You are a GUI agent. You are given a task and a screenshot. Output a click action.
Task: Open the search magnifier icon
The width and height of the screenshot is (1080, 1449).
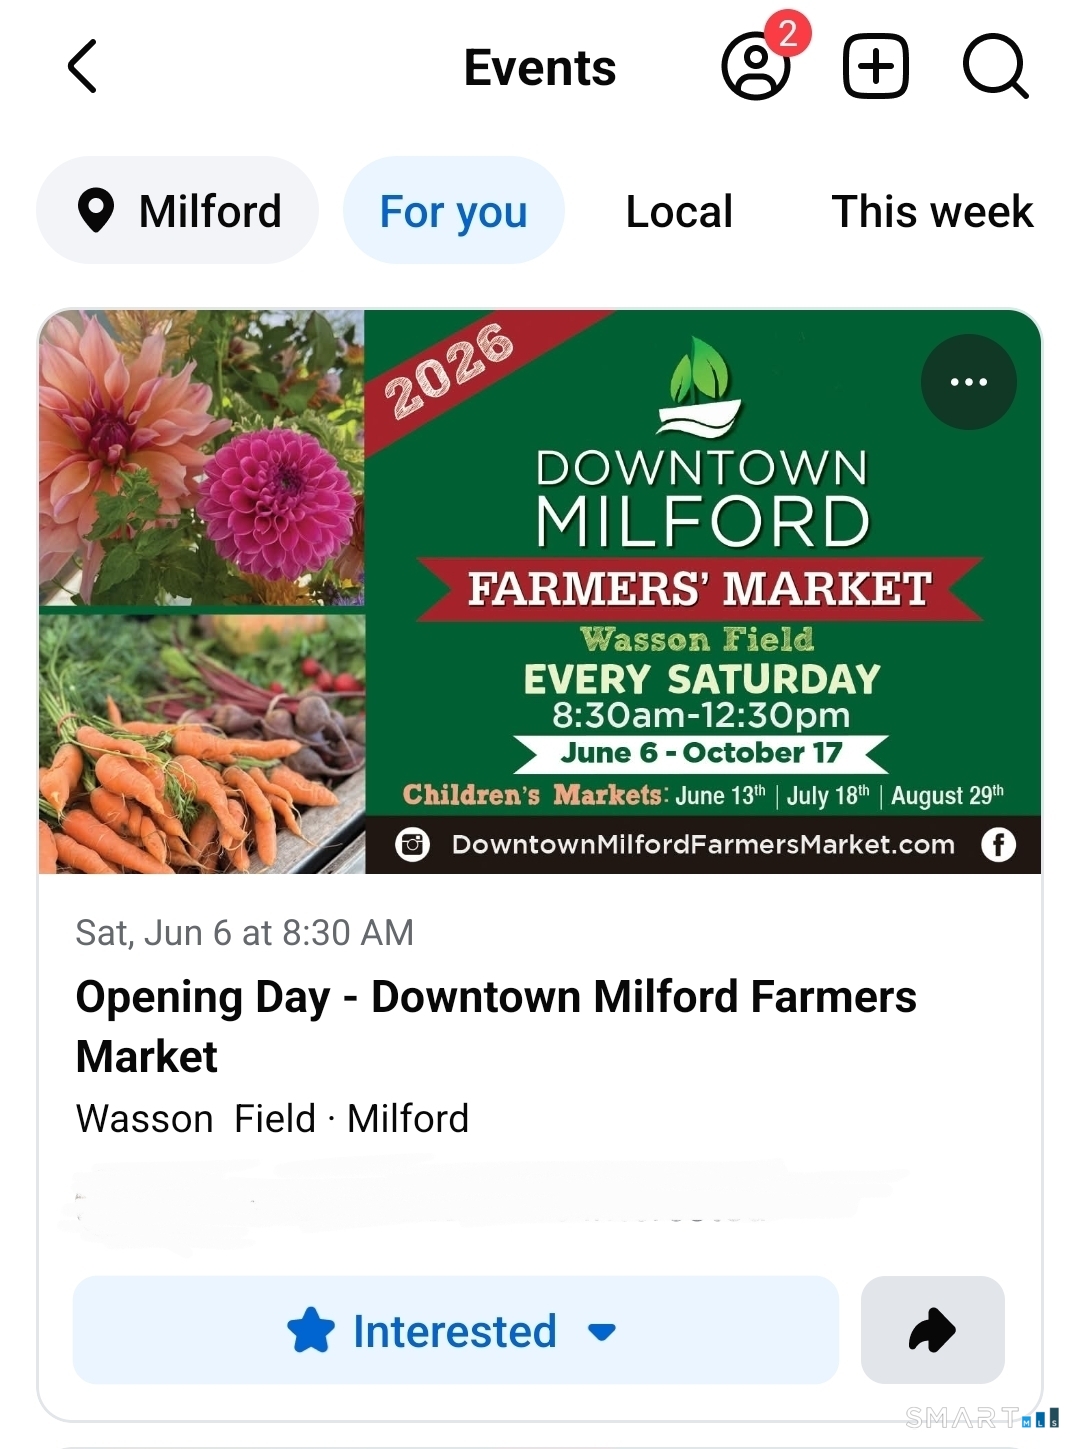click(x=995, y=67)
